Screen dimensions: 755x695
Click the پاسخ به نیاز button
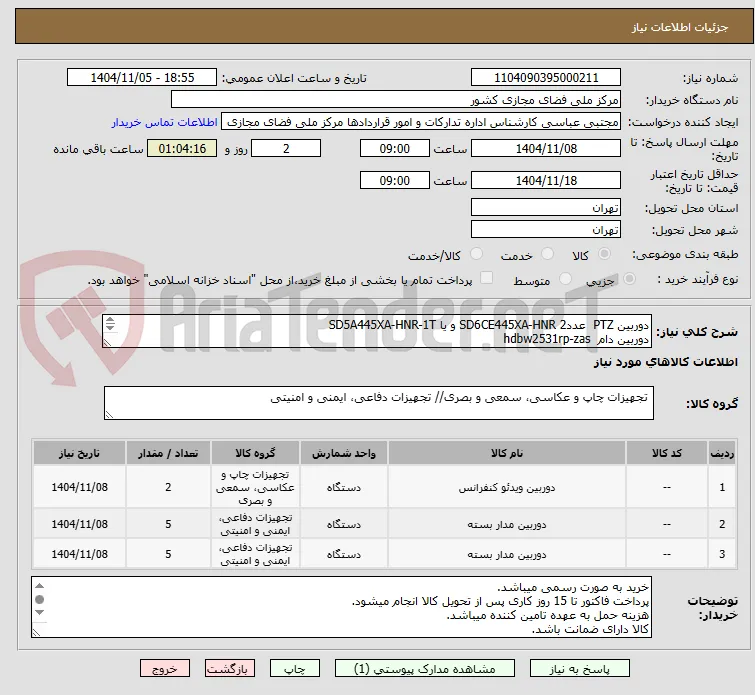click(580, 669)
